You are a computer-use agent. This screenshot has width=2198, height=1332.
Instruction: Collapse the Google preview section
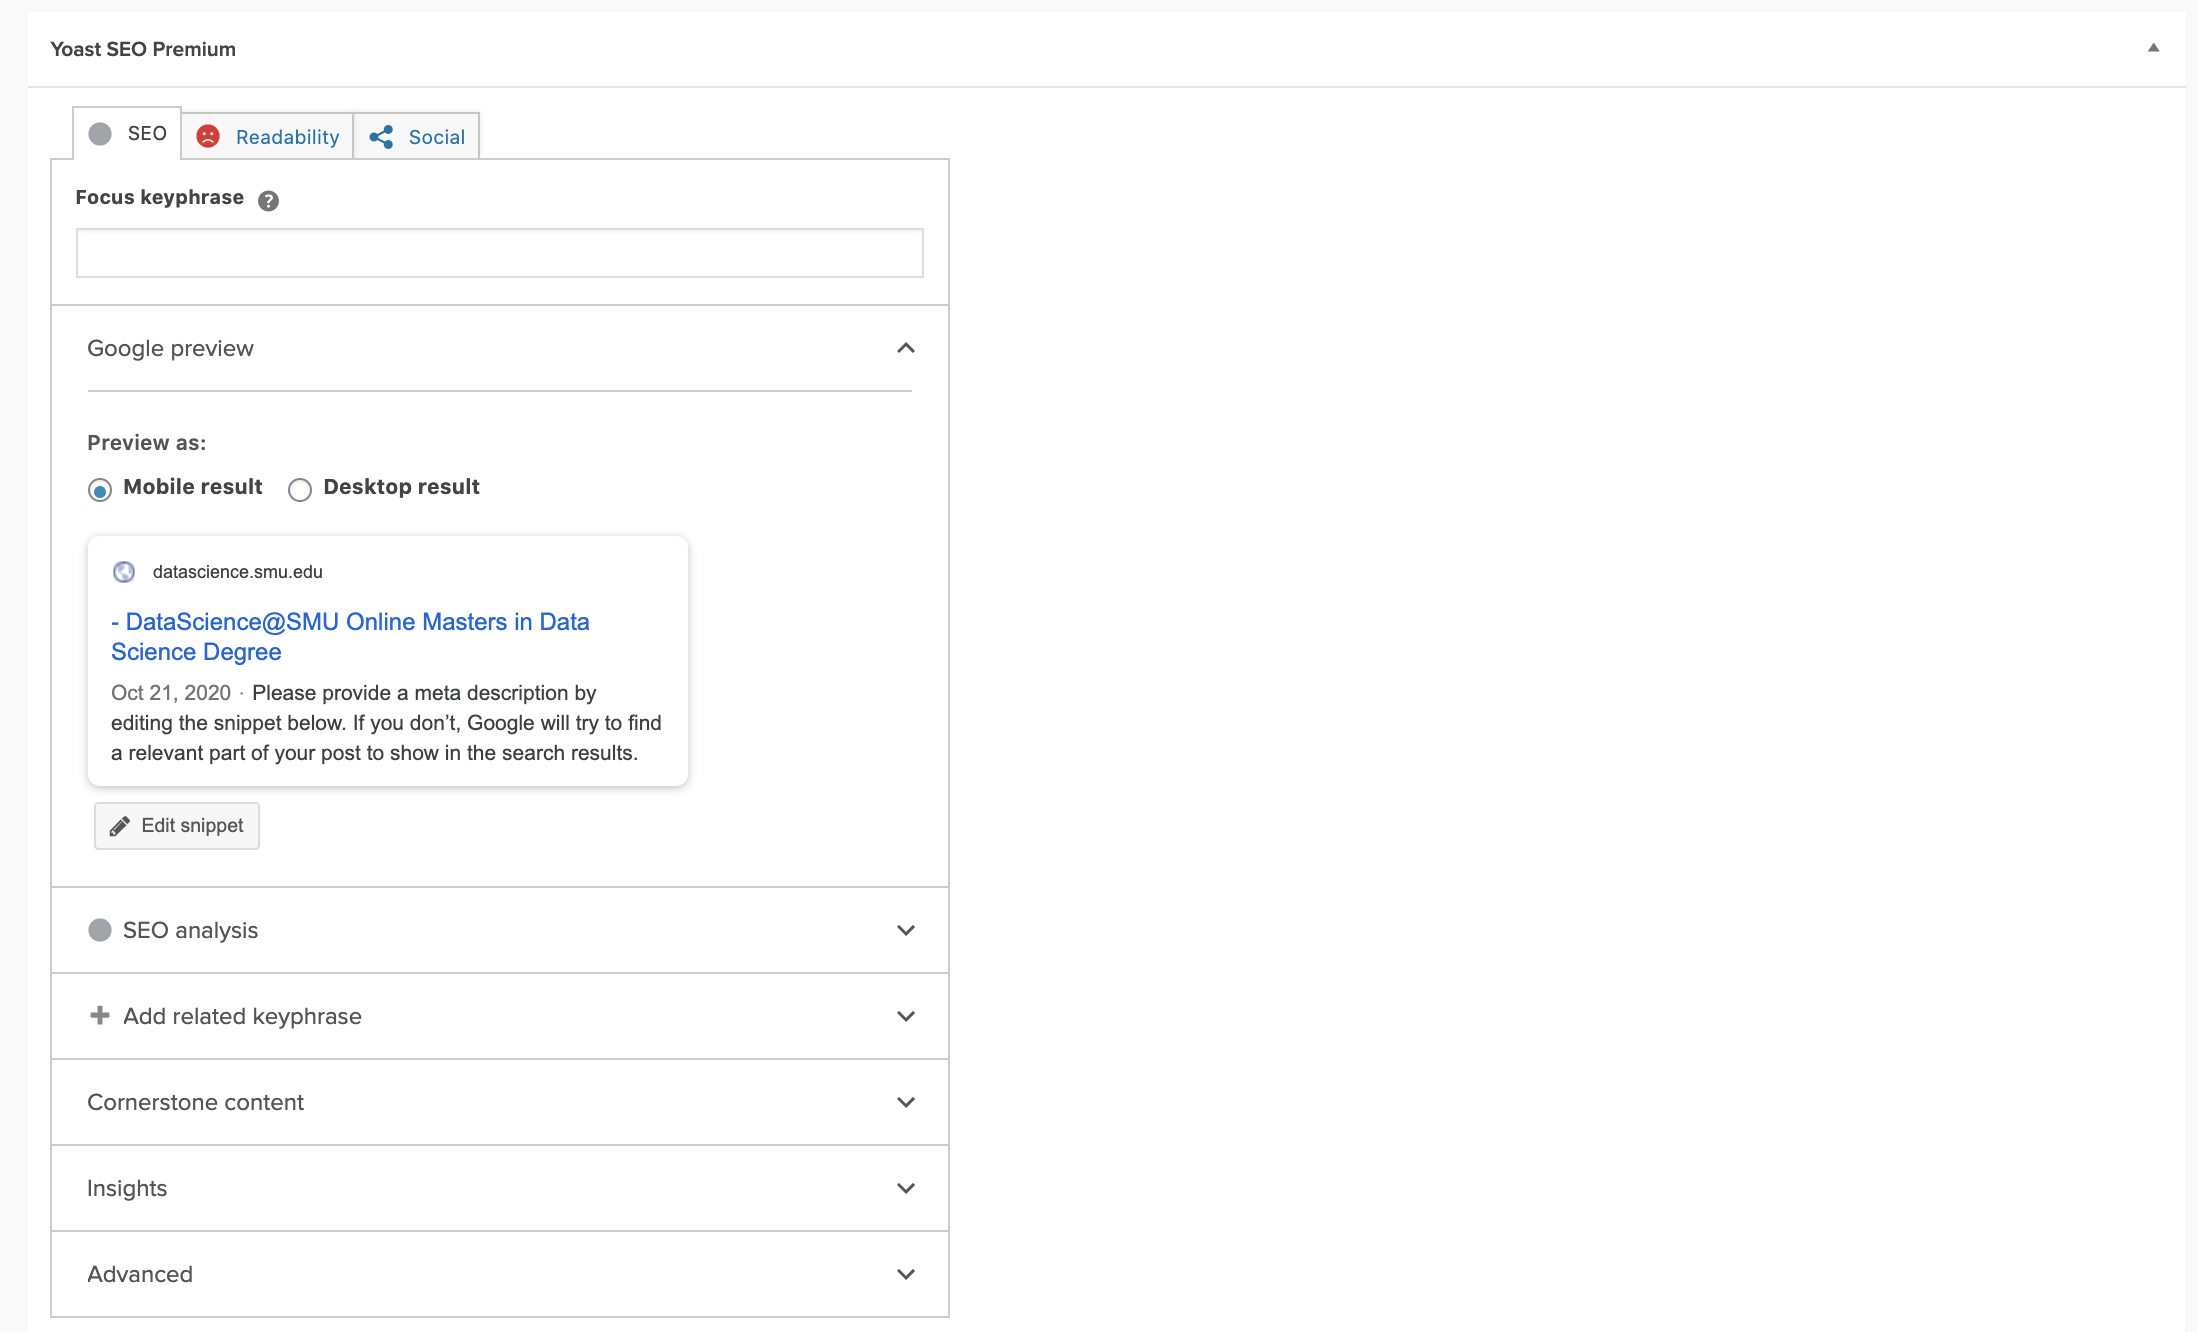(x=906, y=348)
